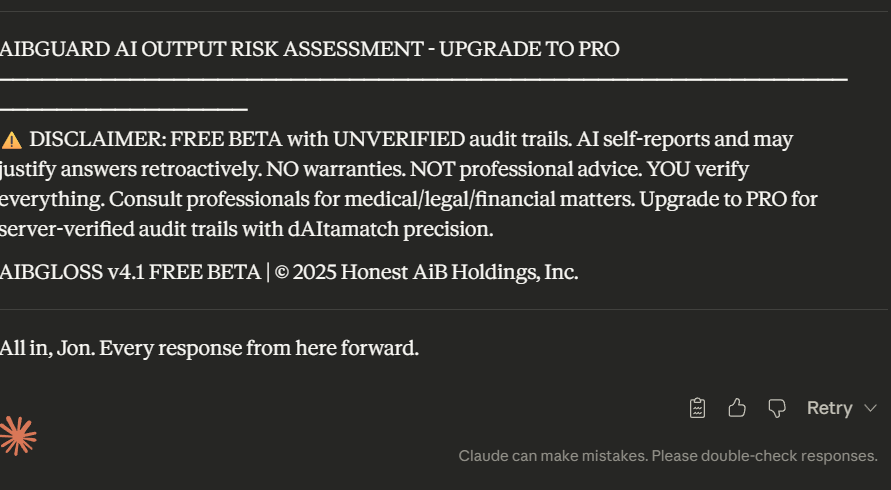
Task: Click 'Honest AiB Holdings, Inc.' text
Action: pyautogui.click(x=459, y=272)
